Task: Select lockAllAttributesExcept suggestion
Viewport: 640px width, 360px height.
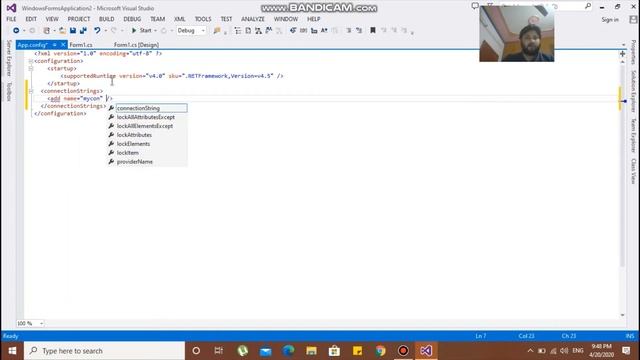Action: coord(147,117)
